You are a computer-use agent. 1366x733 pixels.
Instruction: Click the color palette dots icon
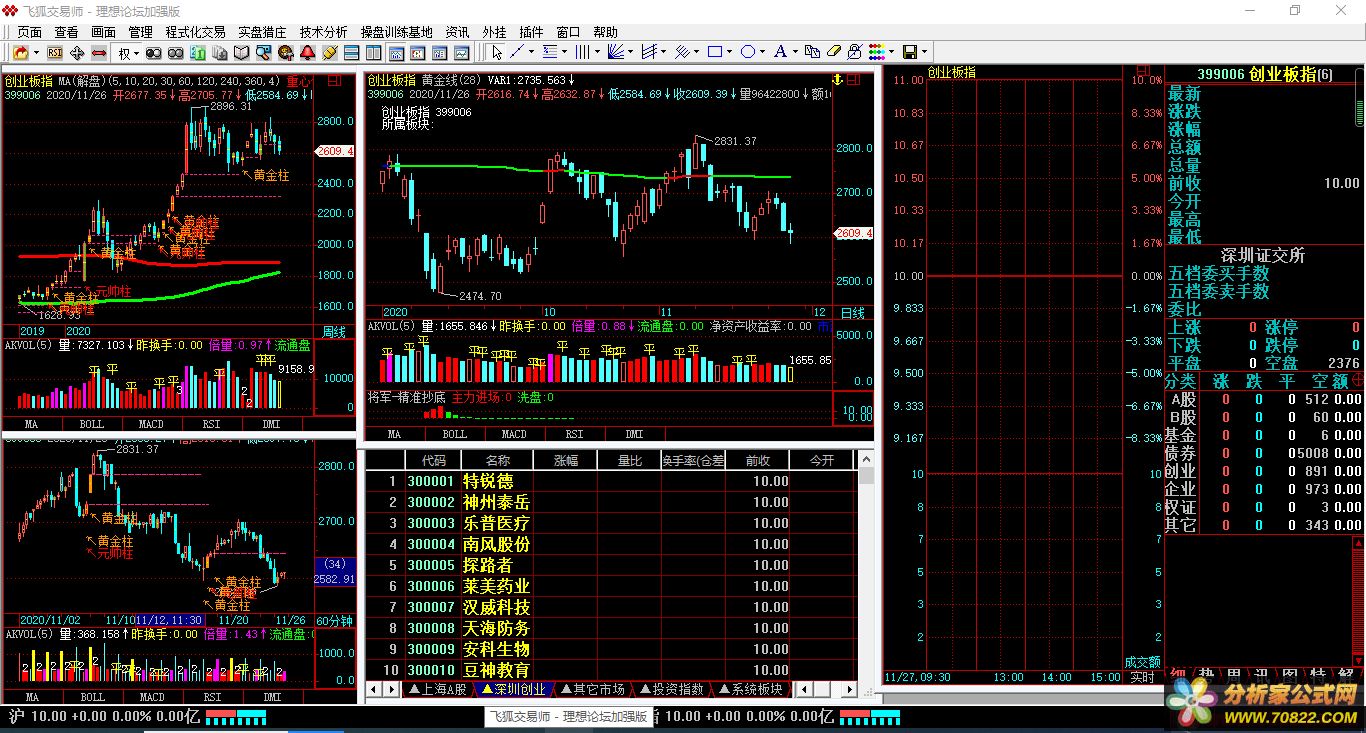coord(876,52)
